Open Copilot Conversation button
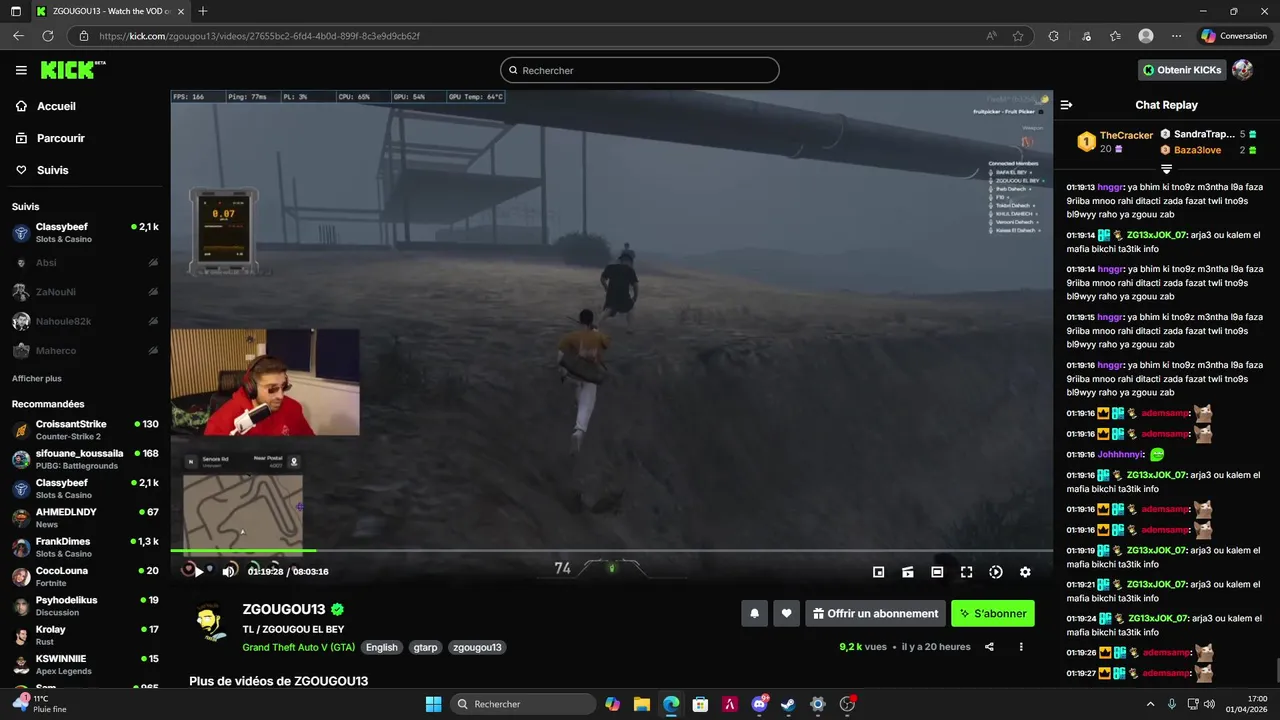Image resolution: width=1280 pixels, height=720 pixels. [1234, 36]
